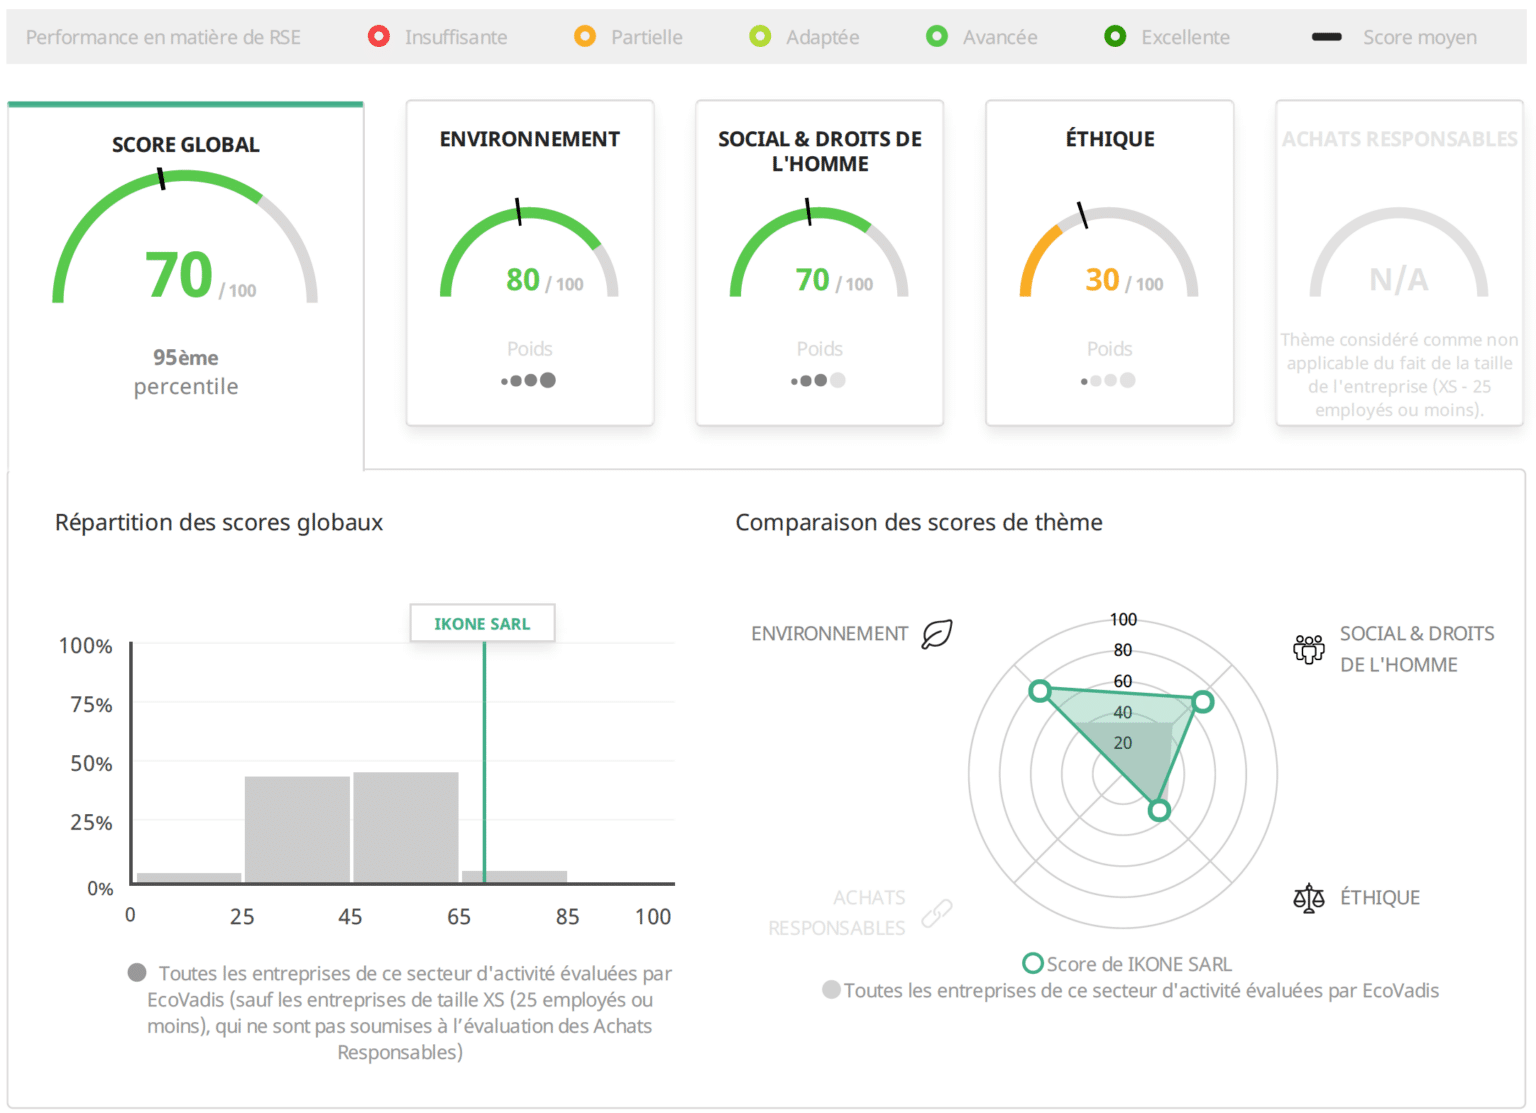Click the Environnement 80 gauge arc

point(529,251)
